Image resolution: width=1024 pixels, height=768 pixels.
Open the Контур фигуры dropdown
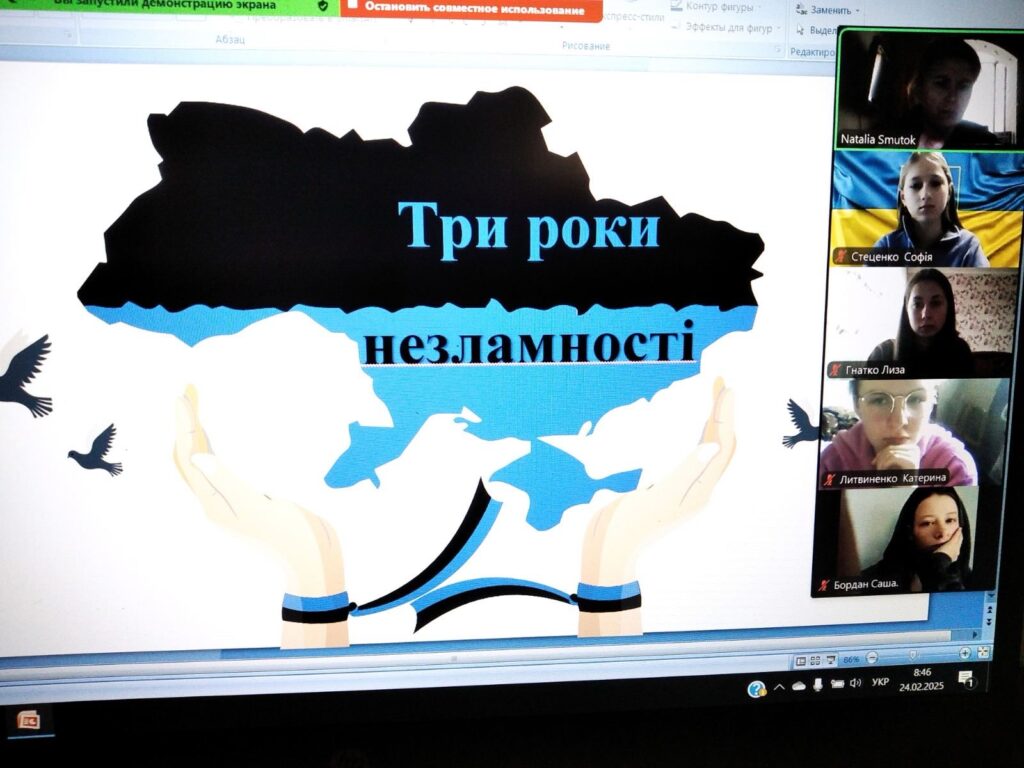coord(718,7)
